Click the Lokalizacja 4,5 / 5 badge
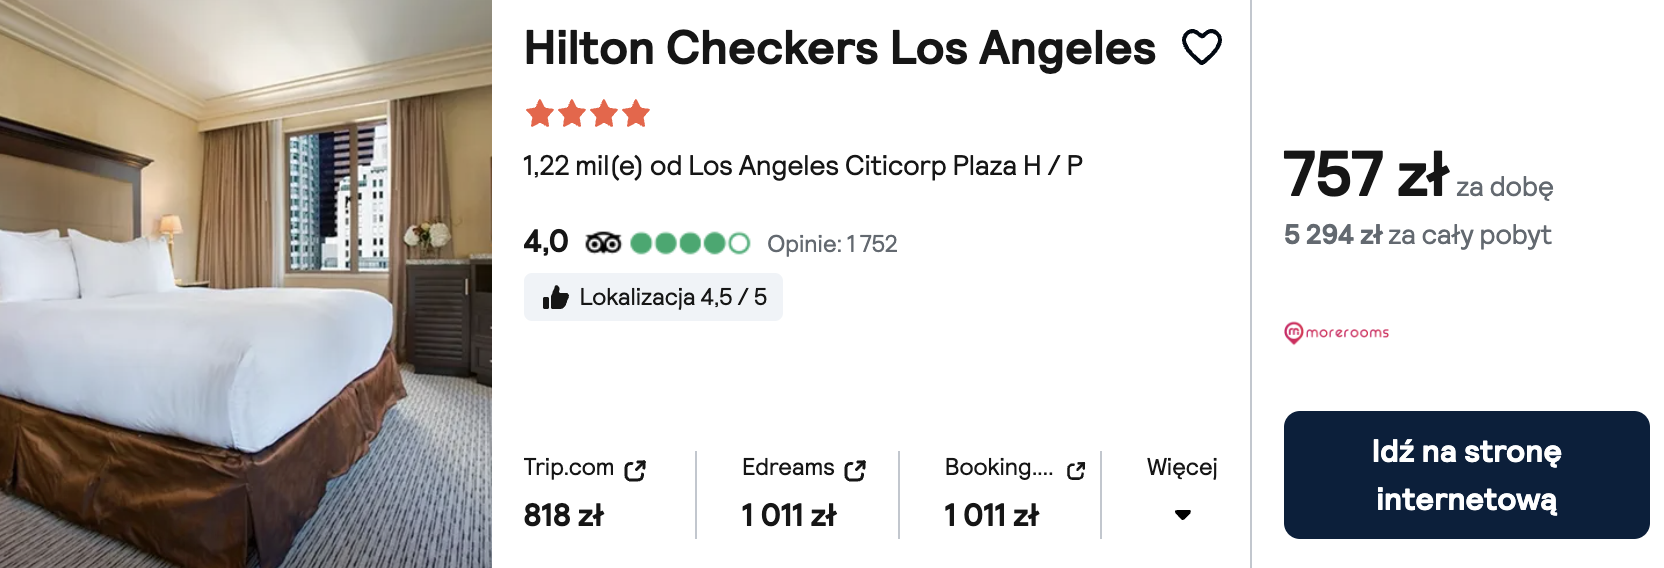 coord(653,297)
